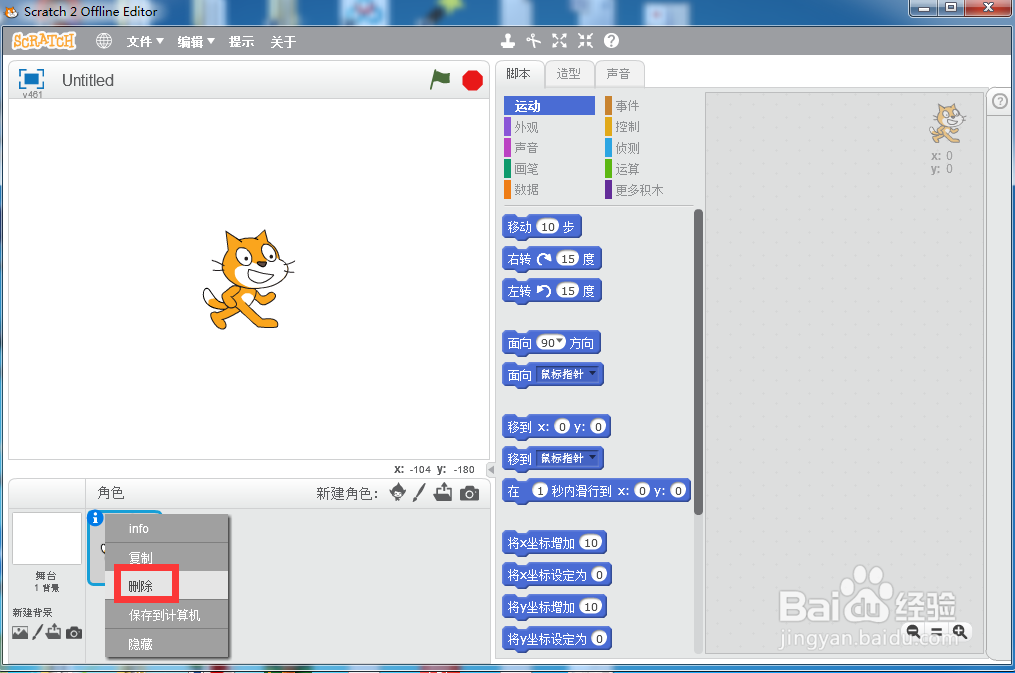The height and width of the screenshot is (673, 1015).
Task: Select the 事件 events block category
Action: (649, 105)
